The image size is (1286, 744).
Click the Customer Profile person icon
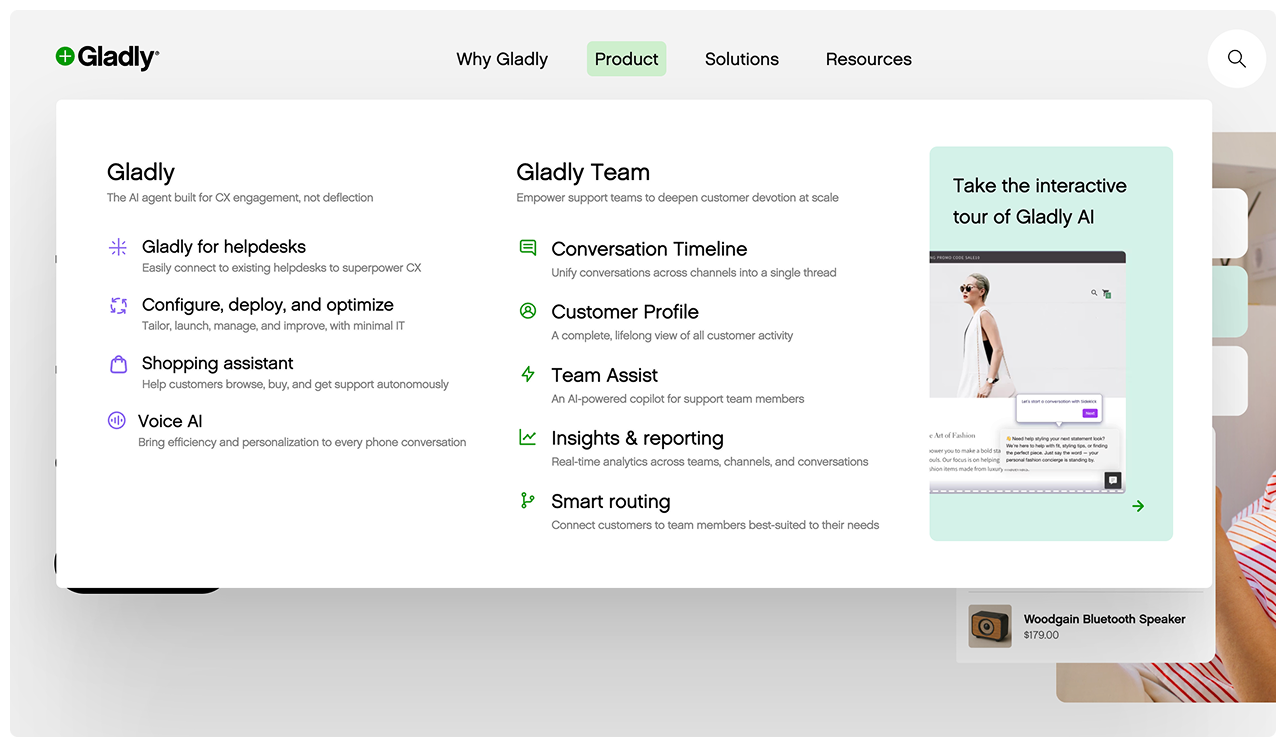click(x=528, y=311)
